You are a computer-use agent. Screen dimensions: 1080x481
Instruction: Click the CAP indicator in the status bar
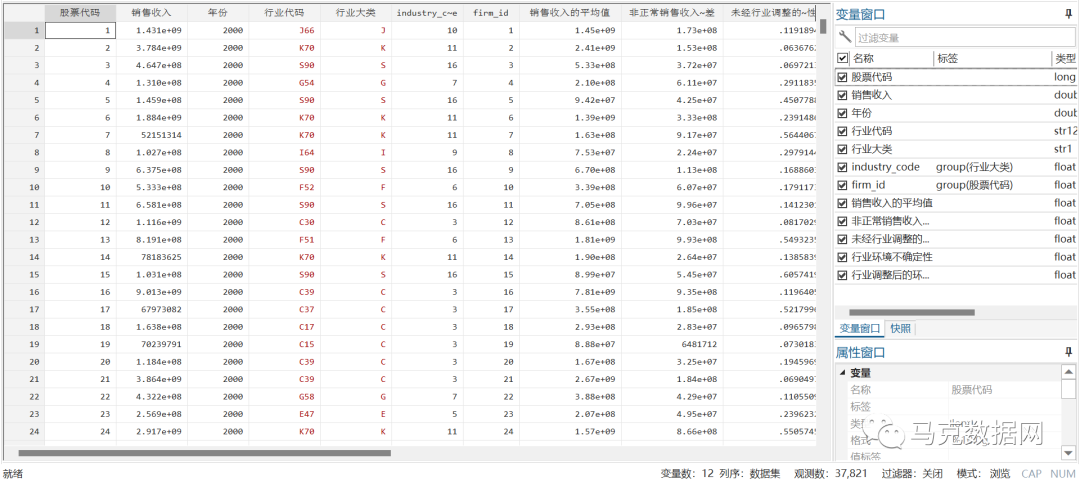[x=1031, y=473]
